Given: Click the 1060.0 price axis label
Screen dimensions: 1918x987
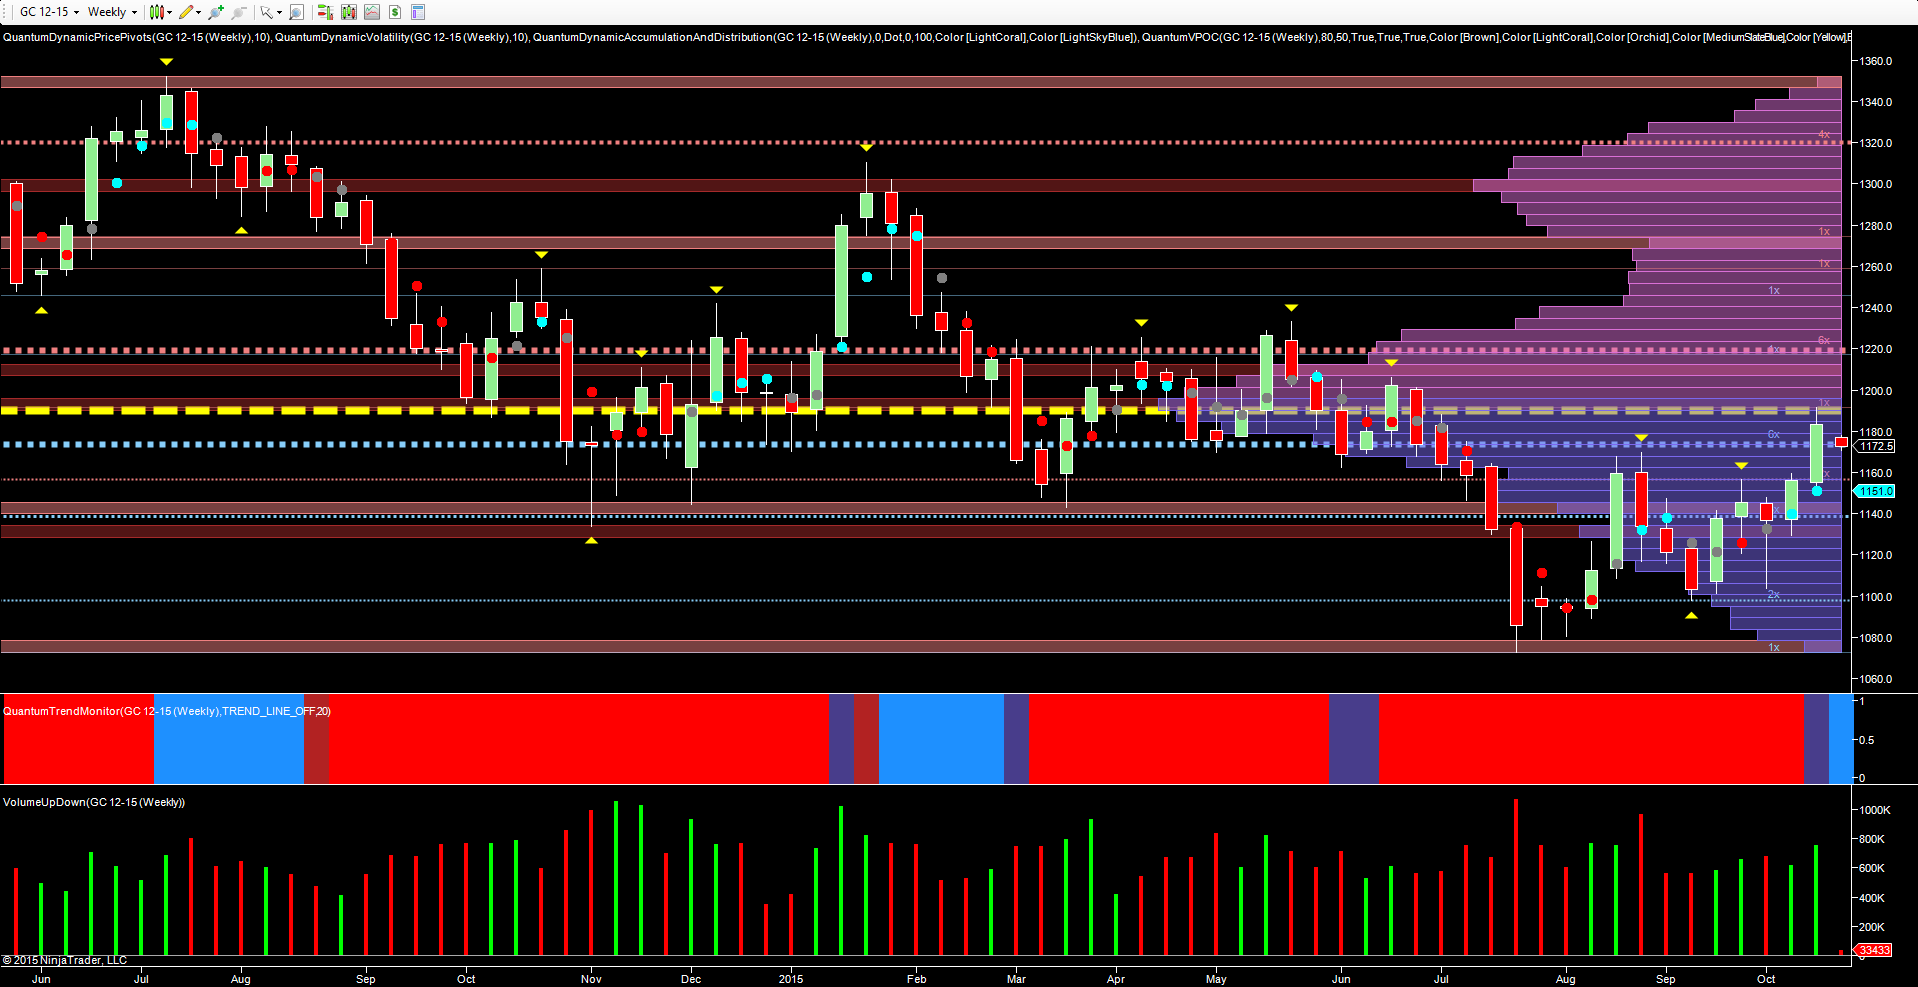Looking at the screenshot, I should [x=1875, y=679].
